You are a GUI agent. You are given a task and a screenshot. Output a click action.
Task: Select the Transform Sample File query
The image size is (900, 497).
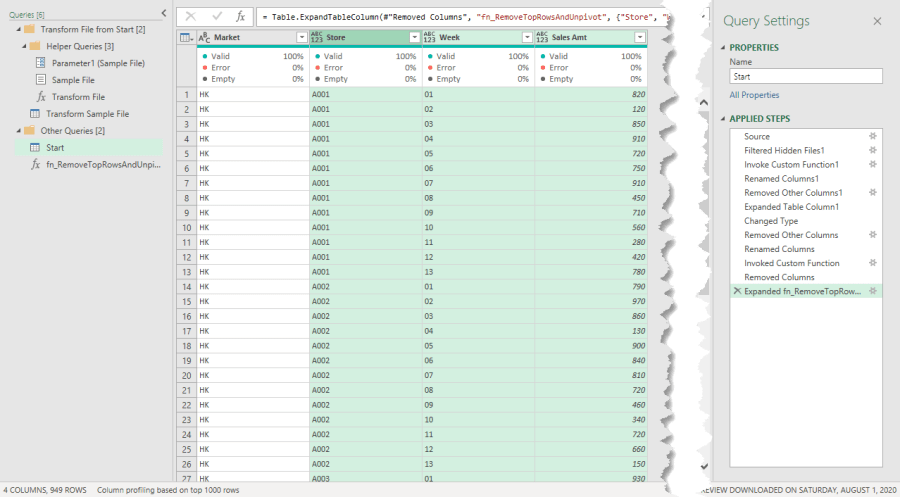87,114
